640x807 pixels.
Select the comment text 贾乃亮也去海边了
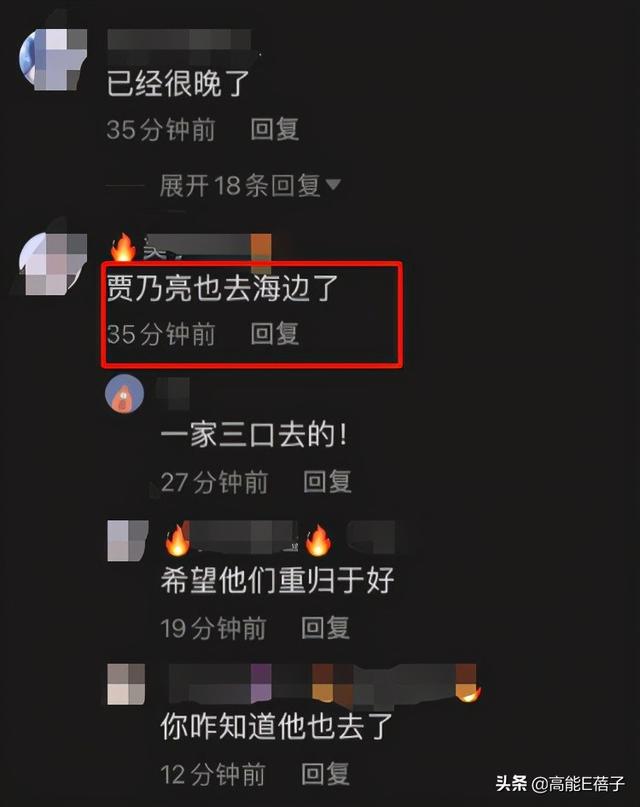tap(222, 288)
